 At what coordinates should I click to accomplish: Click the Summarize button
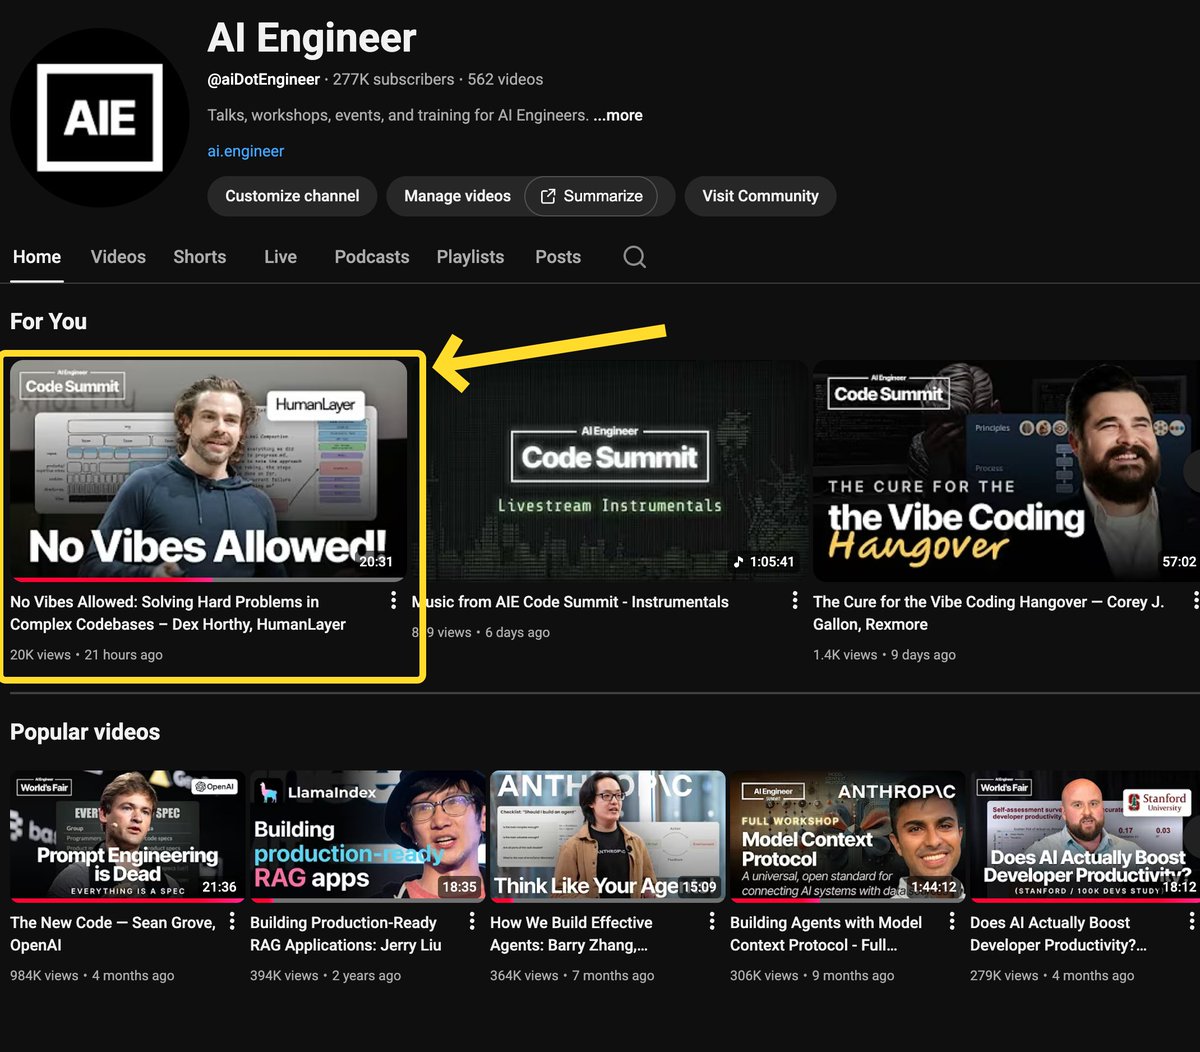pos(592,196)
